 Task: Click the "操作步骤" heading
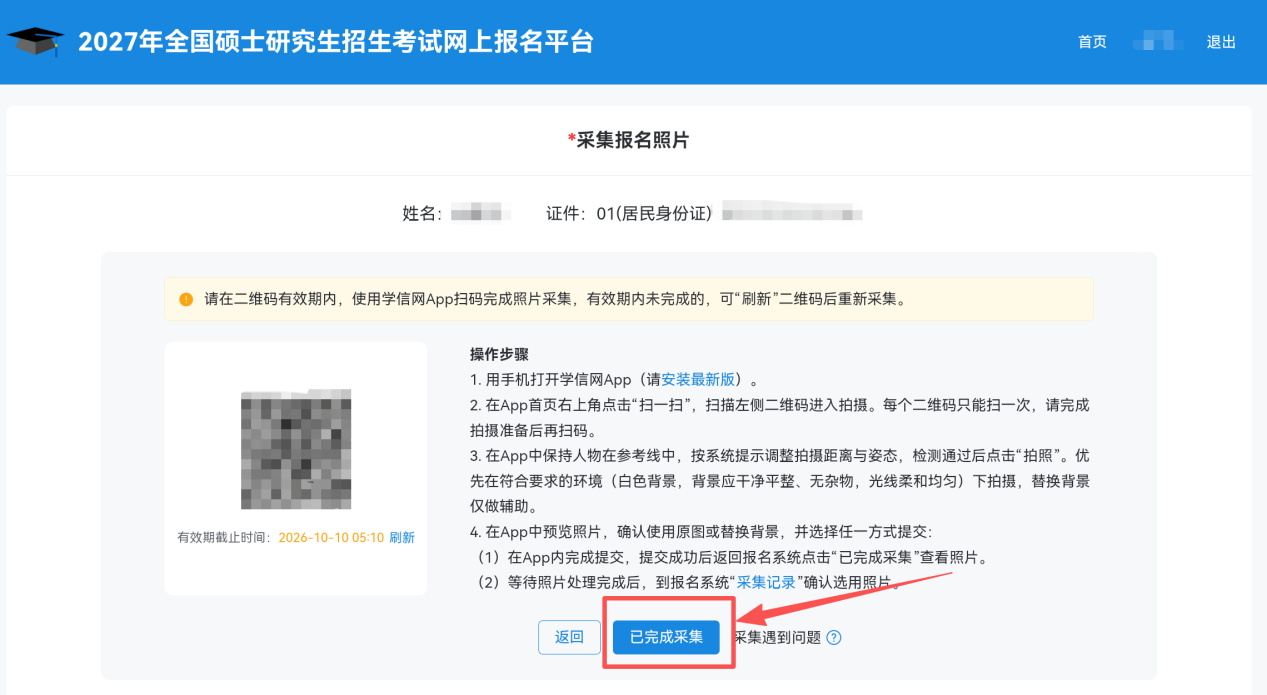(x=499, y=355)
